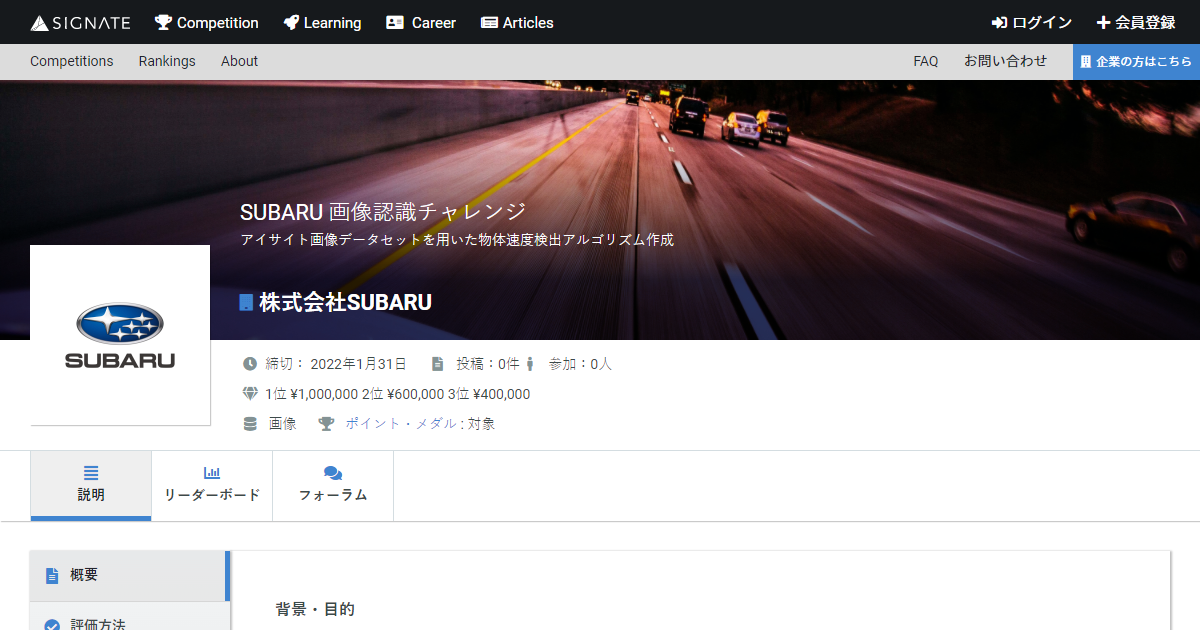Switch to the フォーラム tab
The image size is (1200, 630).
(333, 485)
